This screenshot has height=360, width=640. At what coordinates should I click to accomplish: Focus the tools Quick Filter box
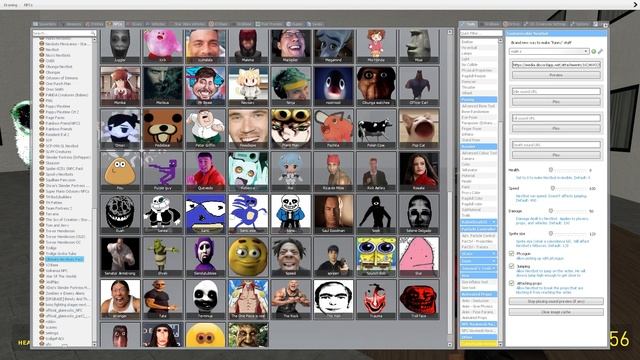pyautogui.click(x=481, y=33)
